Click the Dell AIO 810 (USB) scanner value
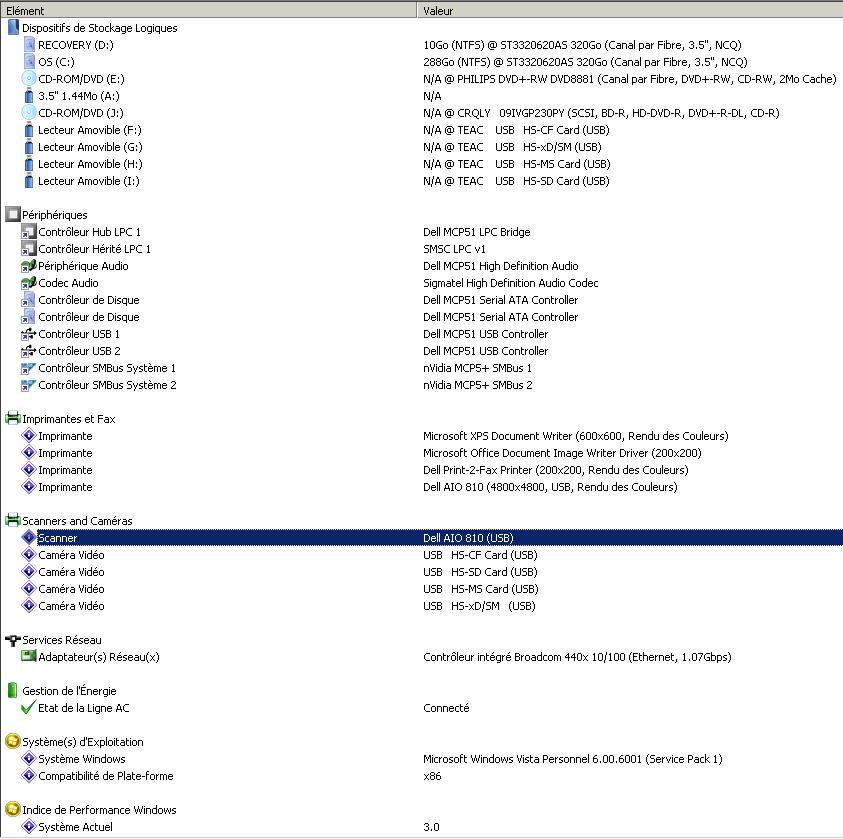Image resolution: width=843 pixels, height=839 pixels. (x=468, y=537)
